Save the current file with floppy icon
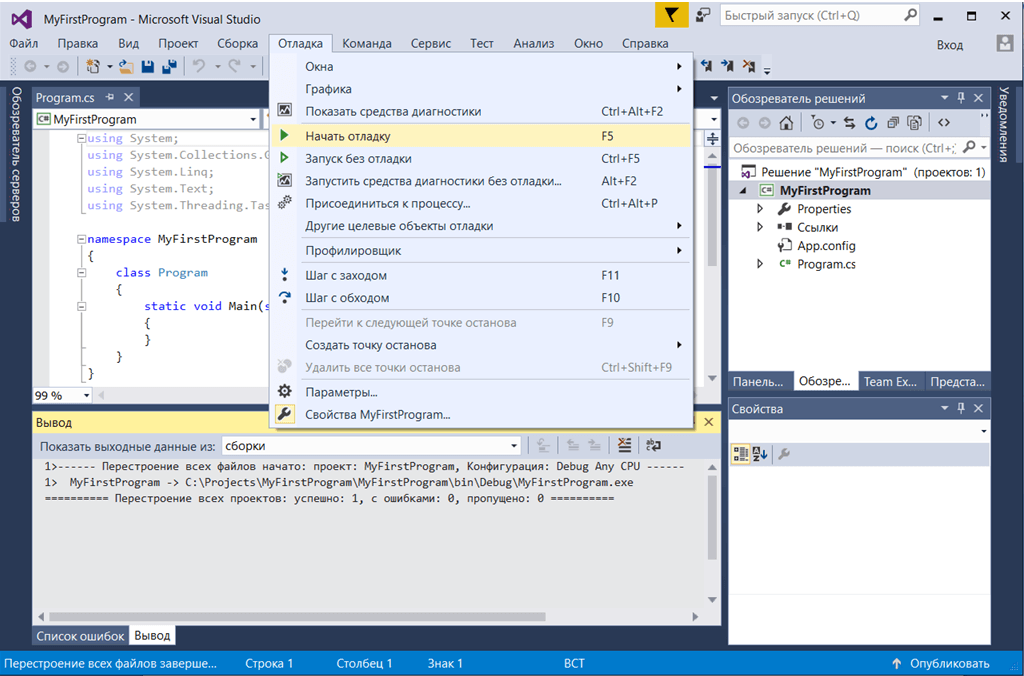1024x676 pixels. (148, 67)
